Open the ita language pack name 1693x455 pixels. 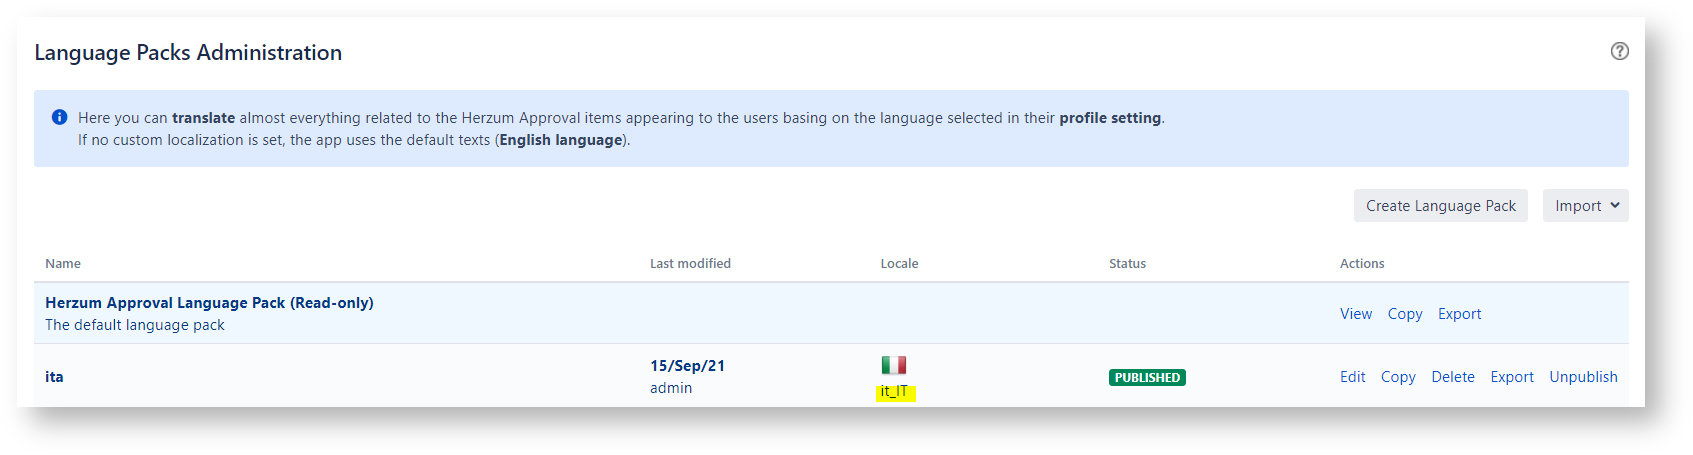coord(54,377)
